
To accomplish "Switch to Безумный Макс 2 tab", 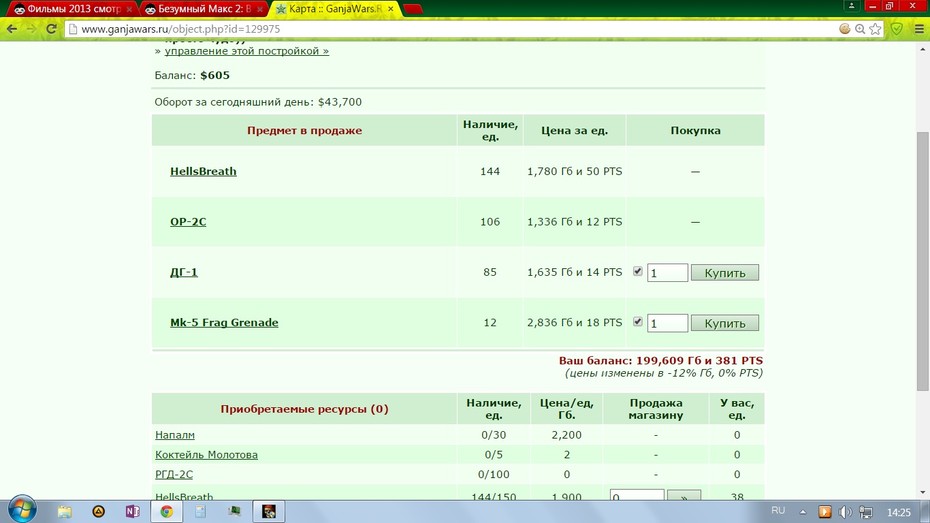I will (x=202, y=9).
